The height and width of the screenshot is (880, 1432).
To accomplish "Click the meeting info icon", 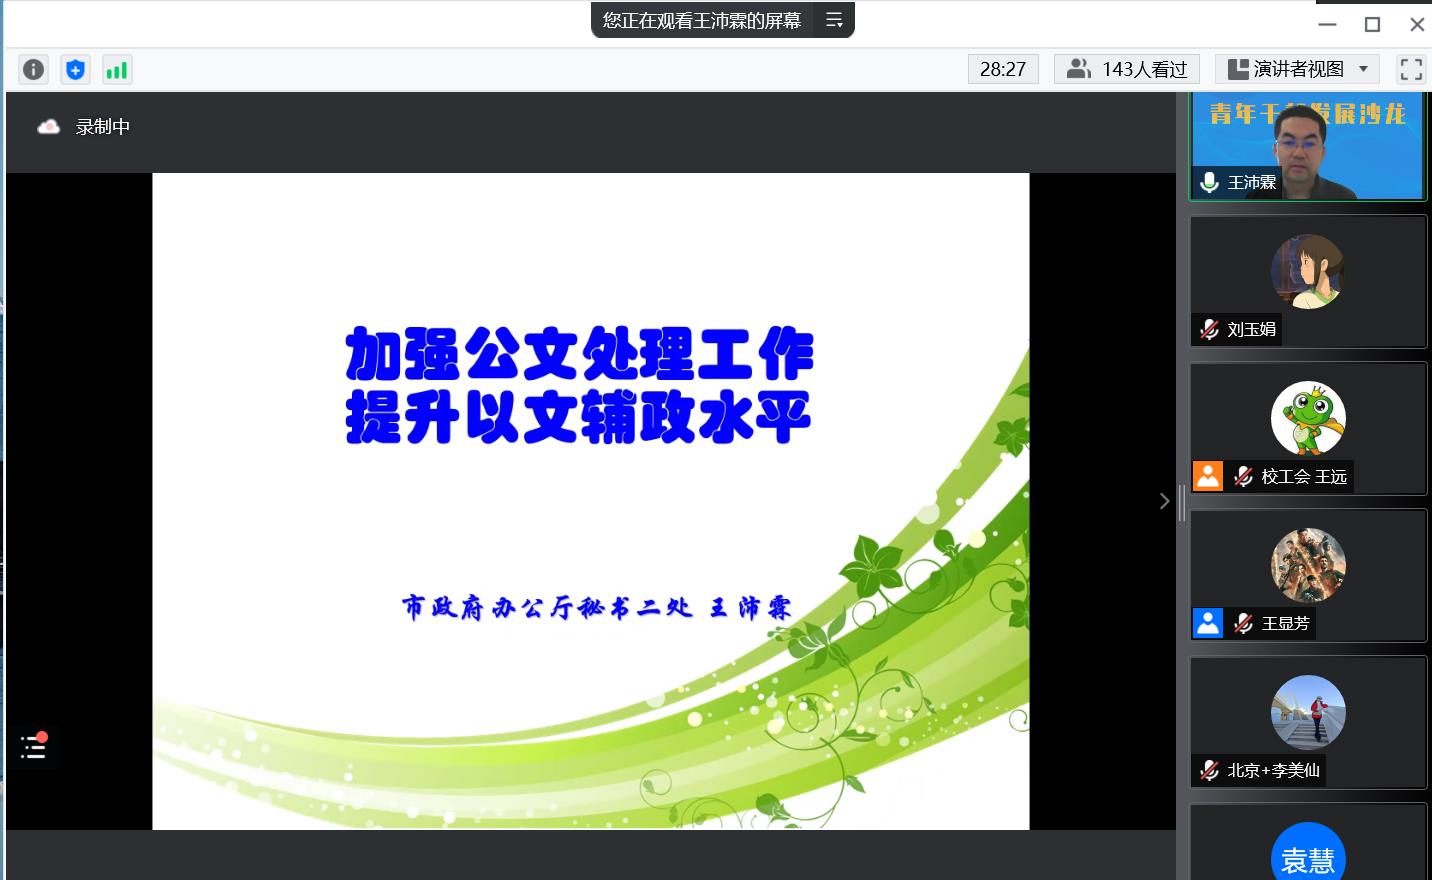I will coord(33,69).
